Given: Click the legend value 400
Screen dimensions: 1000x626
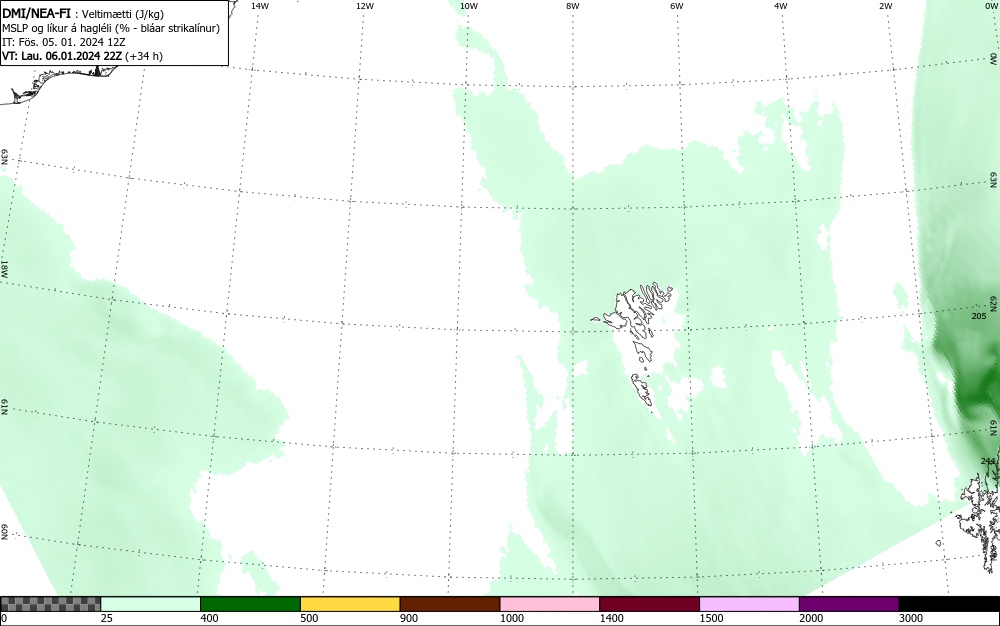Looking at the screenshot, I should point(209,618).
